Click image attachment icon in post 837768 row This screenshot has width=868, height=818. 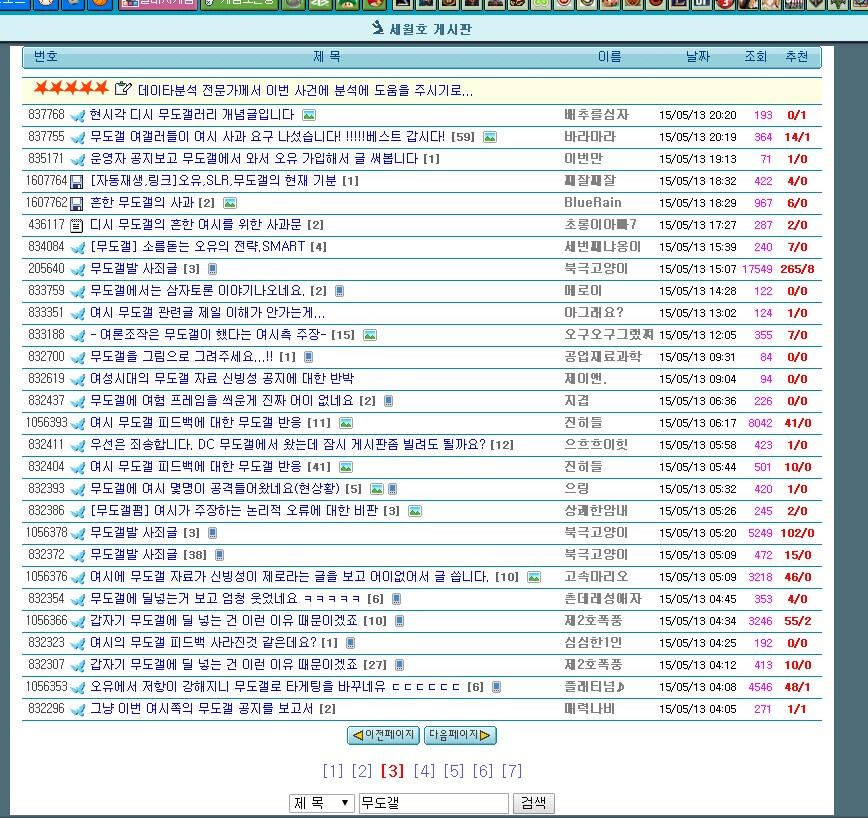coord(309,115)
